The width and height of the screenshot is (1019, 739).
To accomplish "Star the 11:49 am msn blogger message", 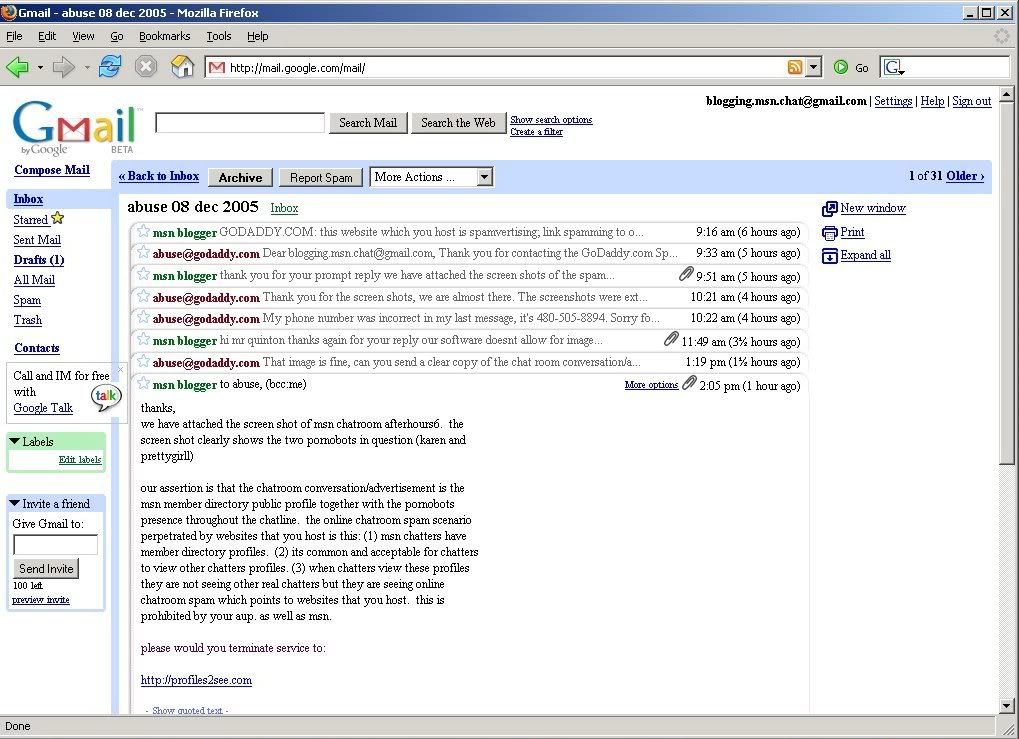I will point(143,339).
